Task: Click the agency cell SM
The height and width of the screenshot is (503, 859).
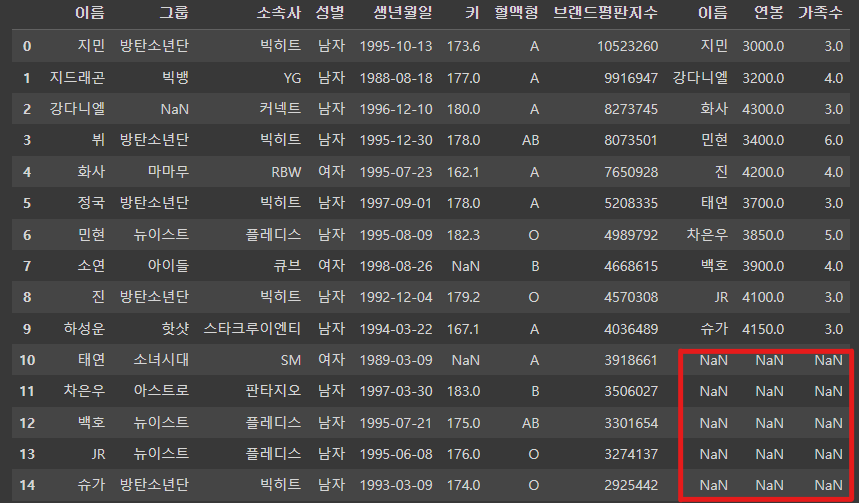Action: tap(290, 360)
